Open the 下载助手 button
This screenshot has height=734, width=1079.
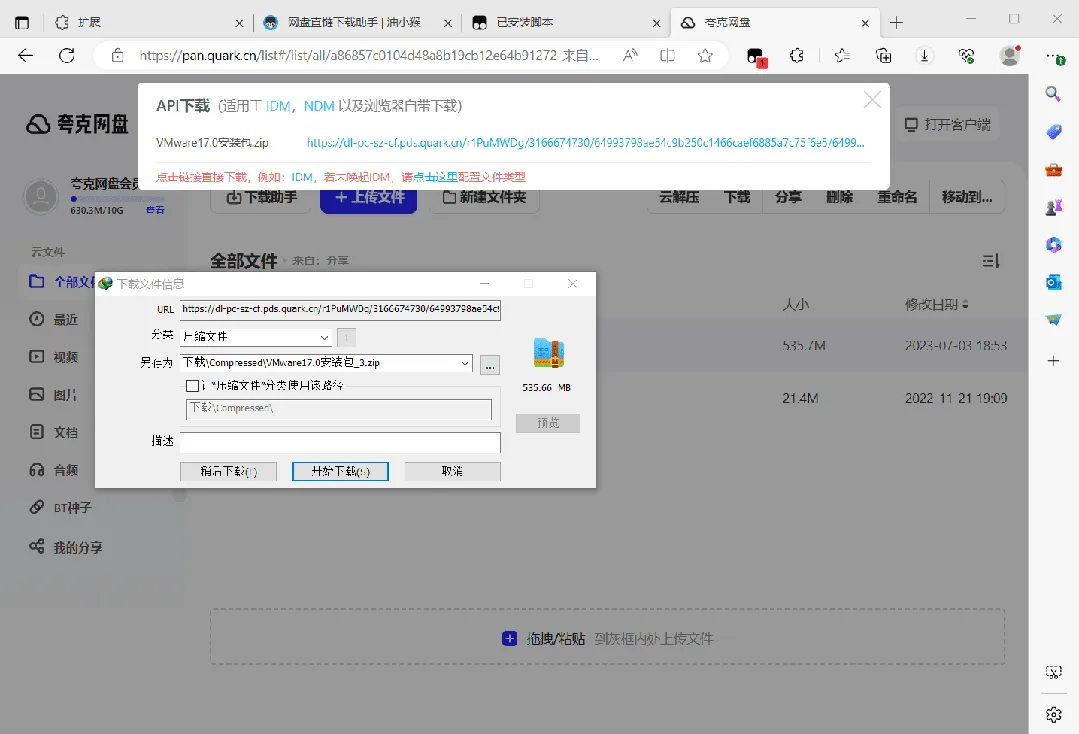click(x=262, y=197)
